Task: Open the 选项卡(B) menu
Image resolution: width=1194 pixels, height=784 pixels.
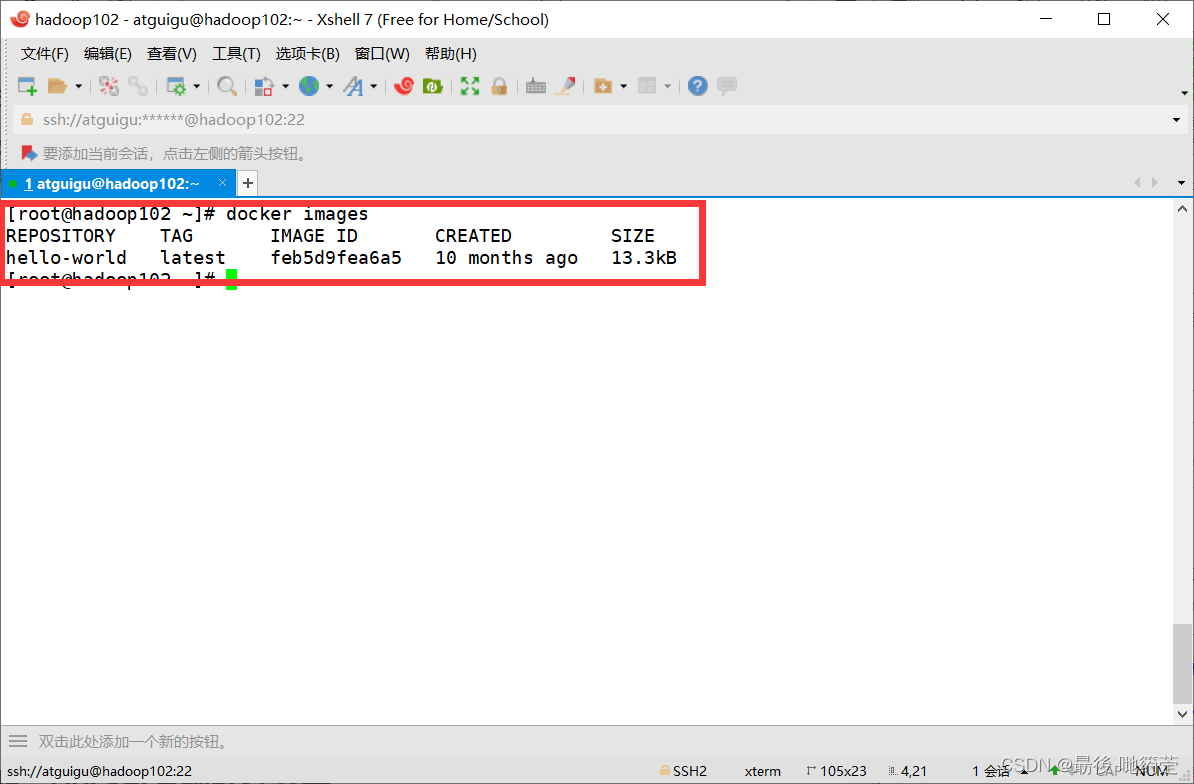Action: [308, 54]
